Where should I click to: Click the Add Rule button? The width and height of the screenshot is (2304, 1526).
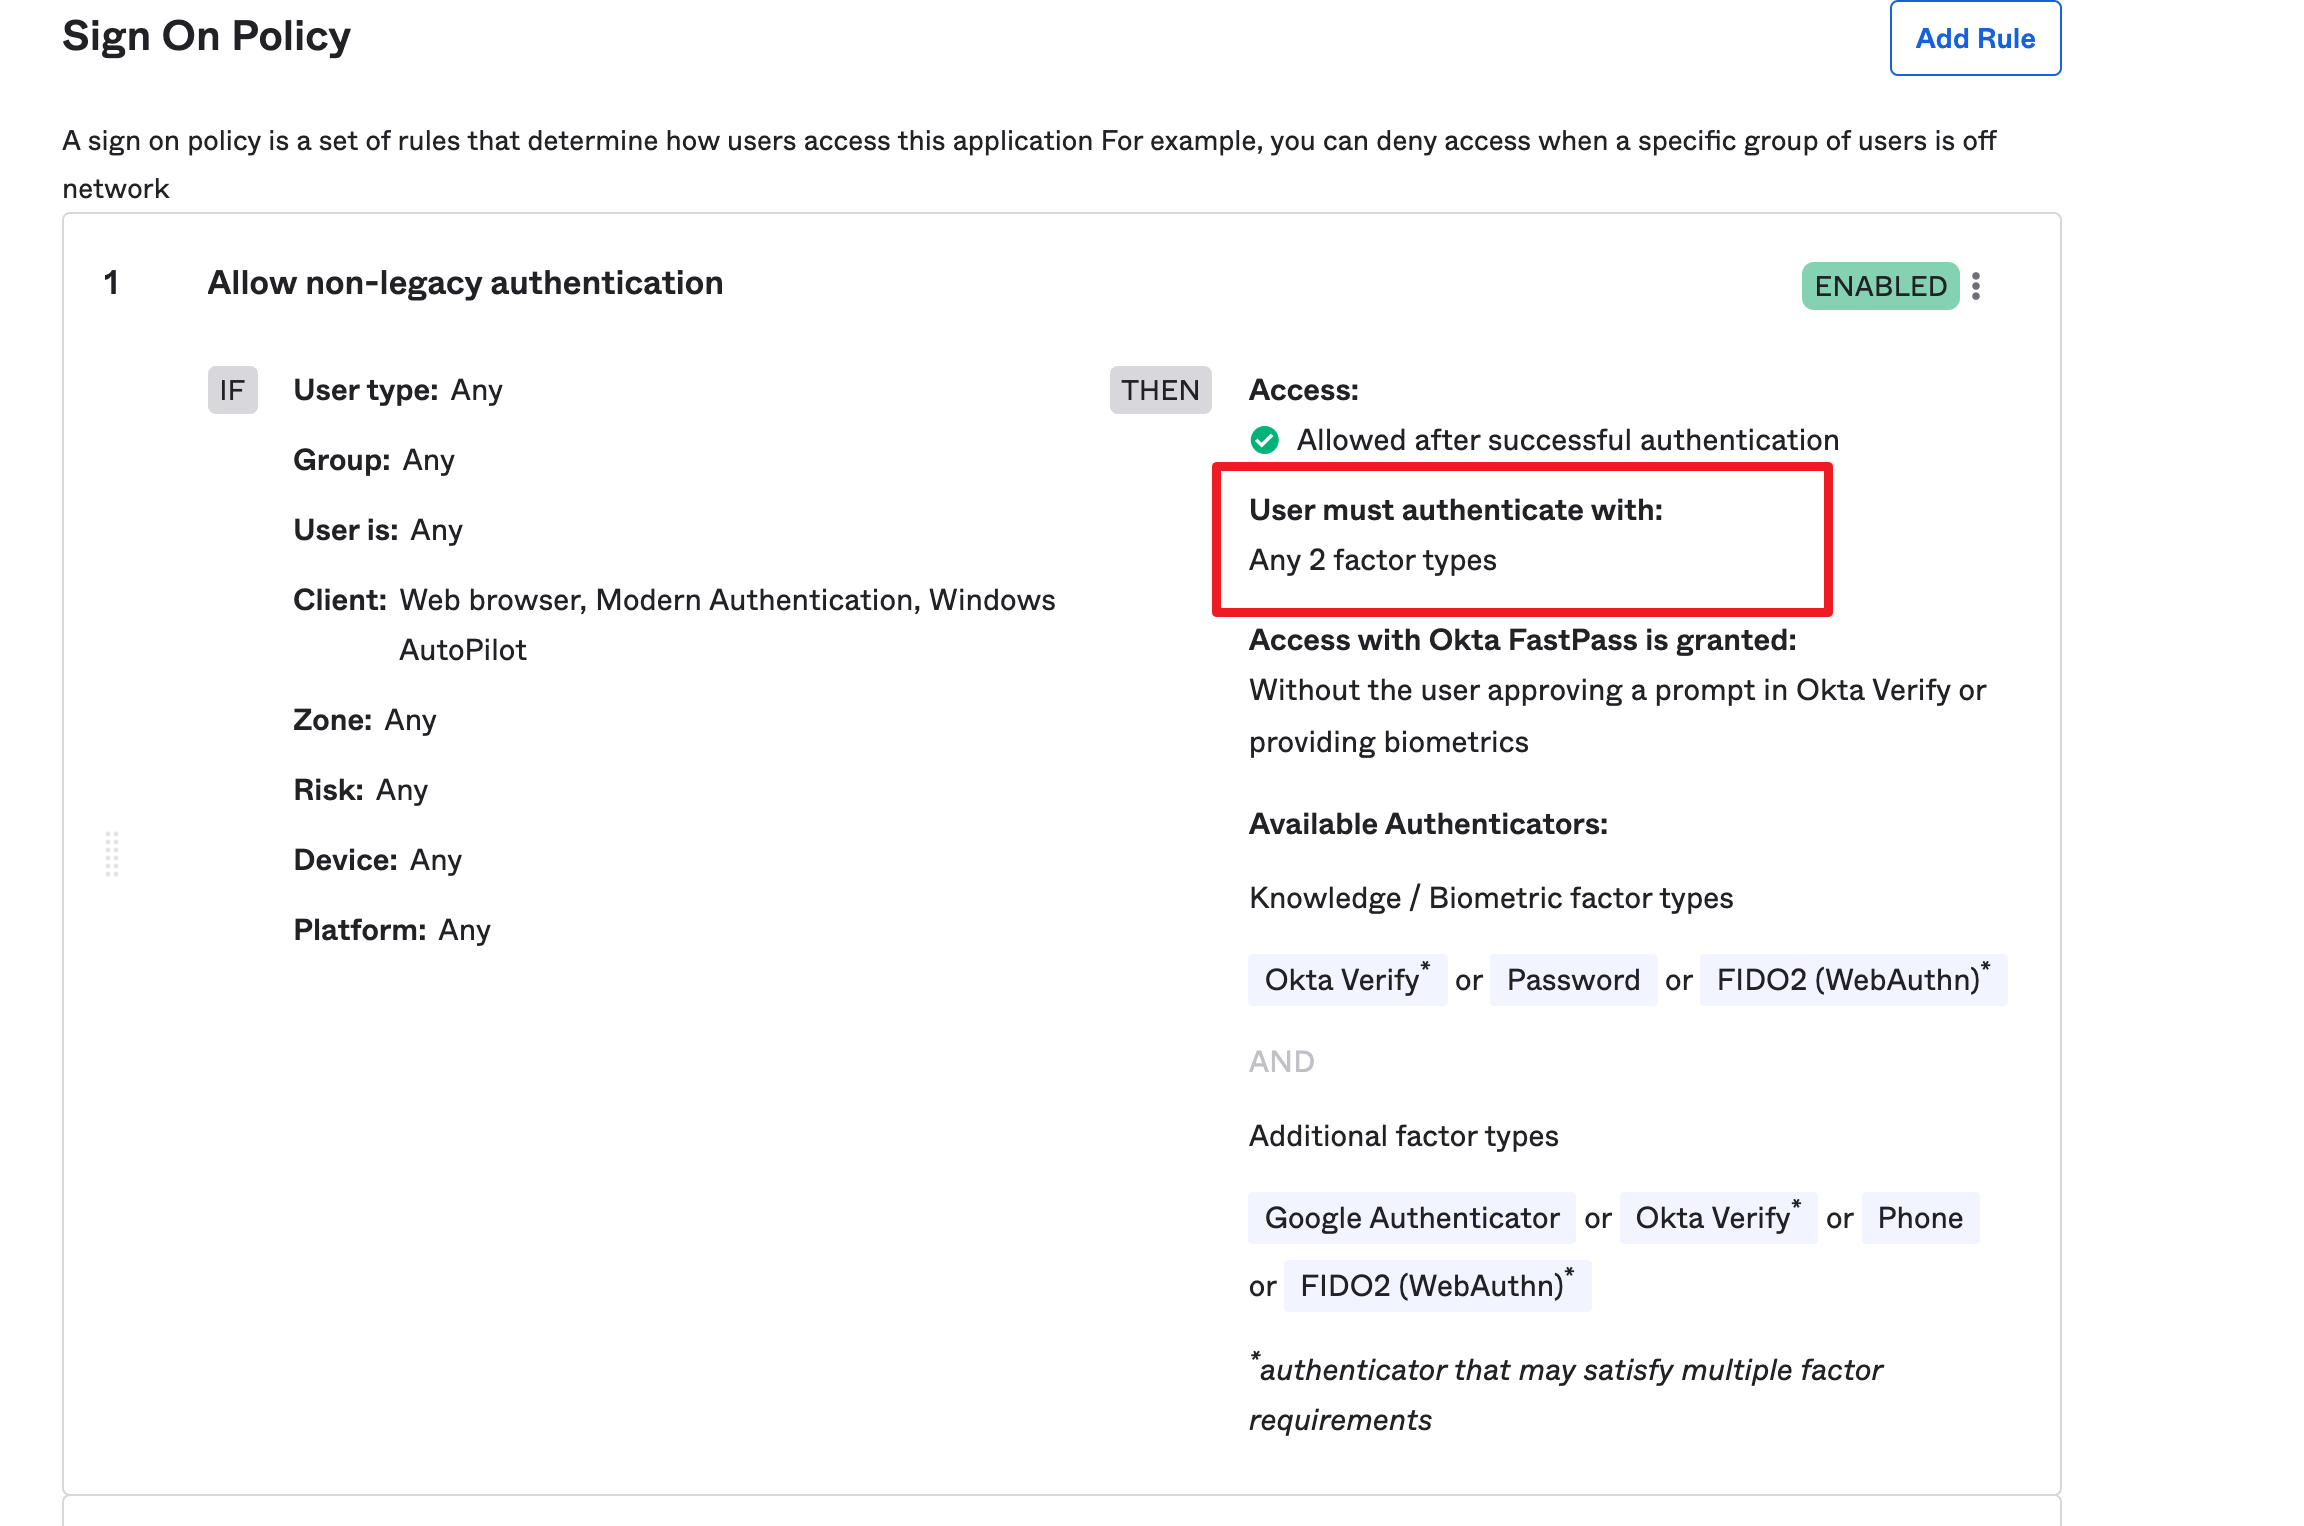[1974, 38]
